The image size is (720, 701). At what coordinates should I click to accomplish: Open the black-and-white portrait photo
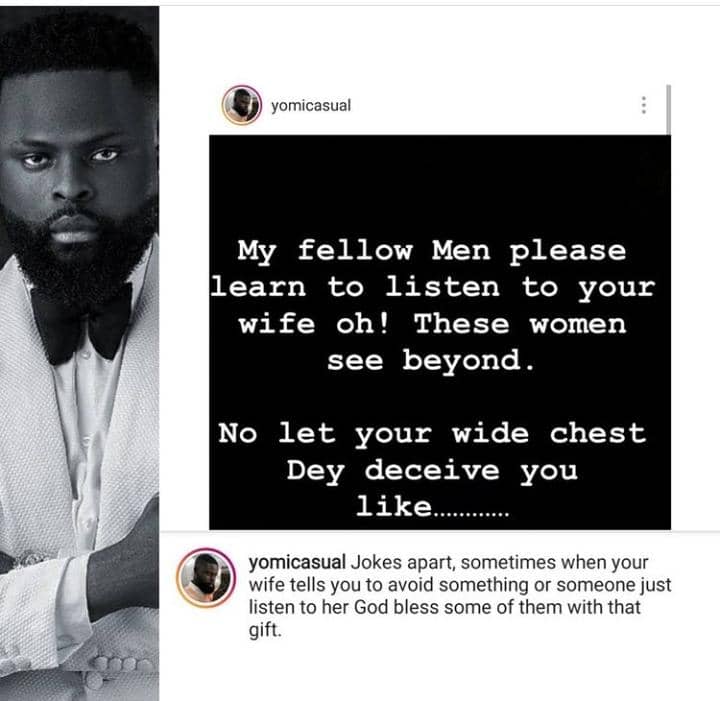click(x=79, y=353)
